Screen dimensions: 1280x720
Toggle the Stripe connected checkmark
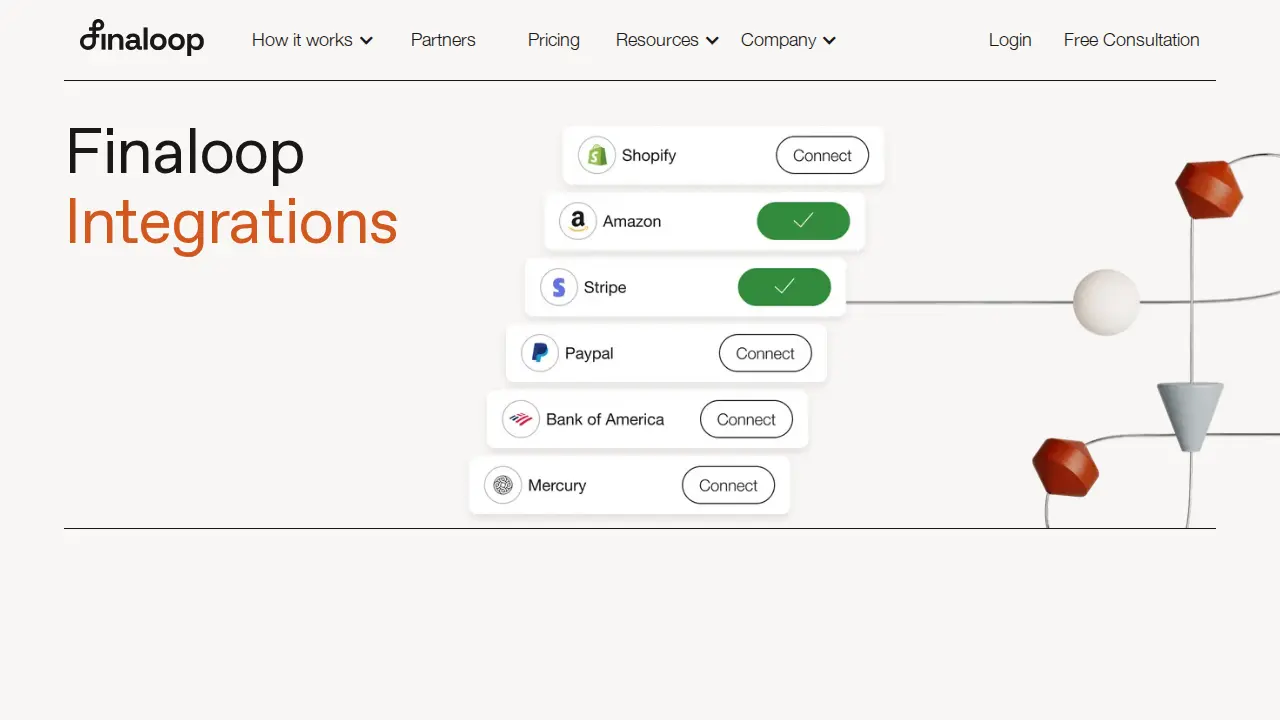(784, 287)
